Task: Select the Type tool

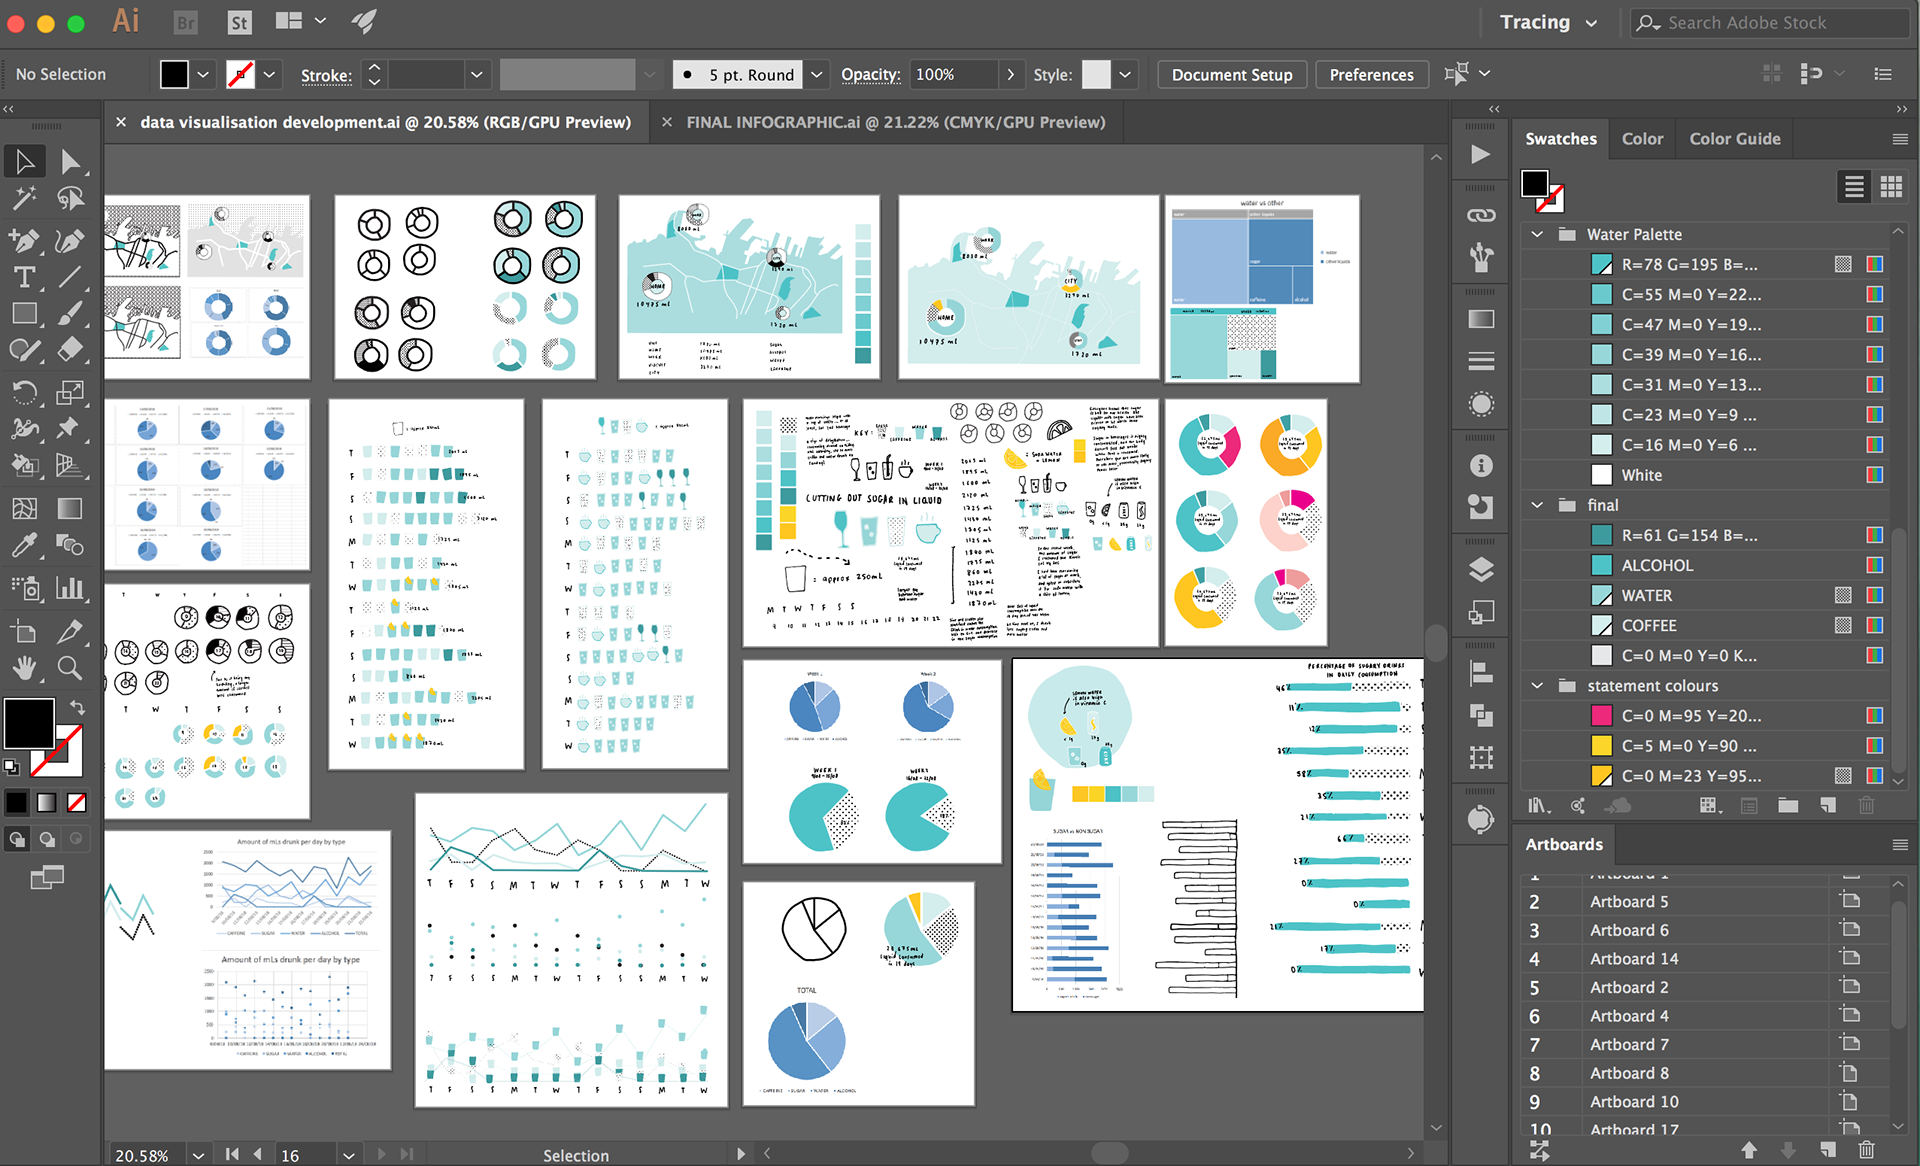Action: tap(25, 277)
